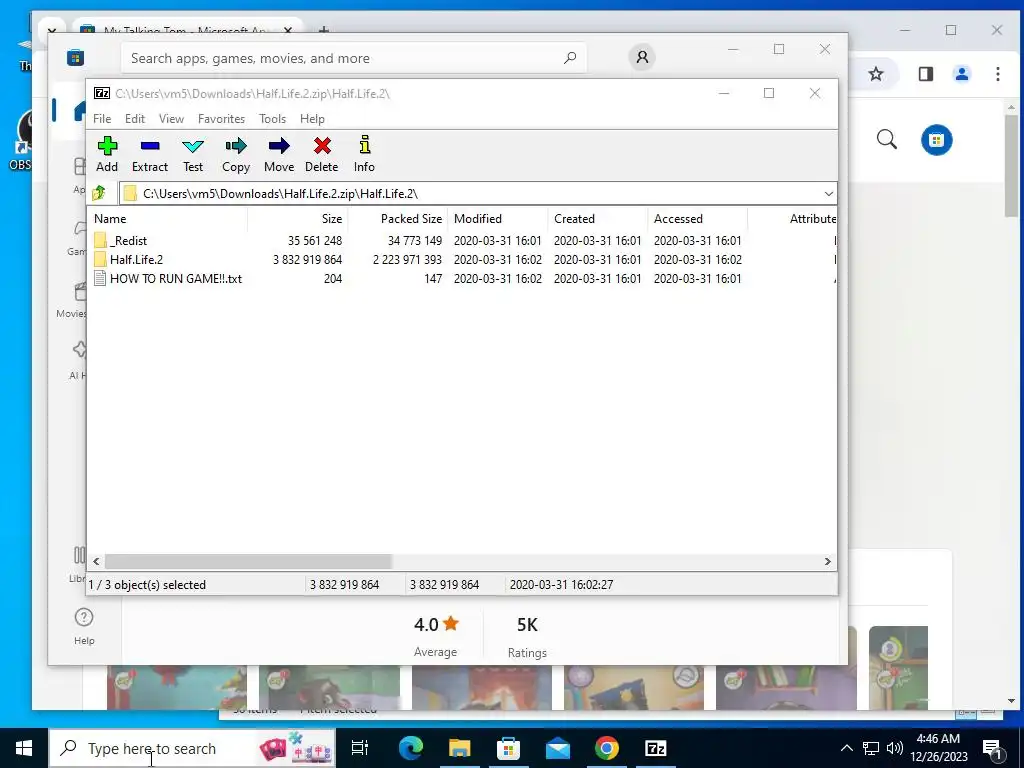The height and width of the screenshot is (768, 1024).
Task: Open Help in Microsoft Store sidebar
Action: [84, 626]
